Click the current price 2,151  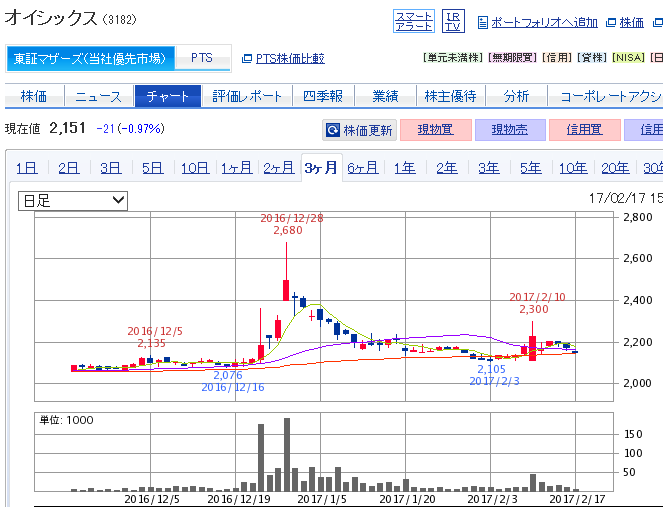point(67,128)
